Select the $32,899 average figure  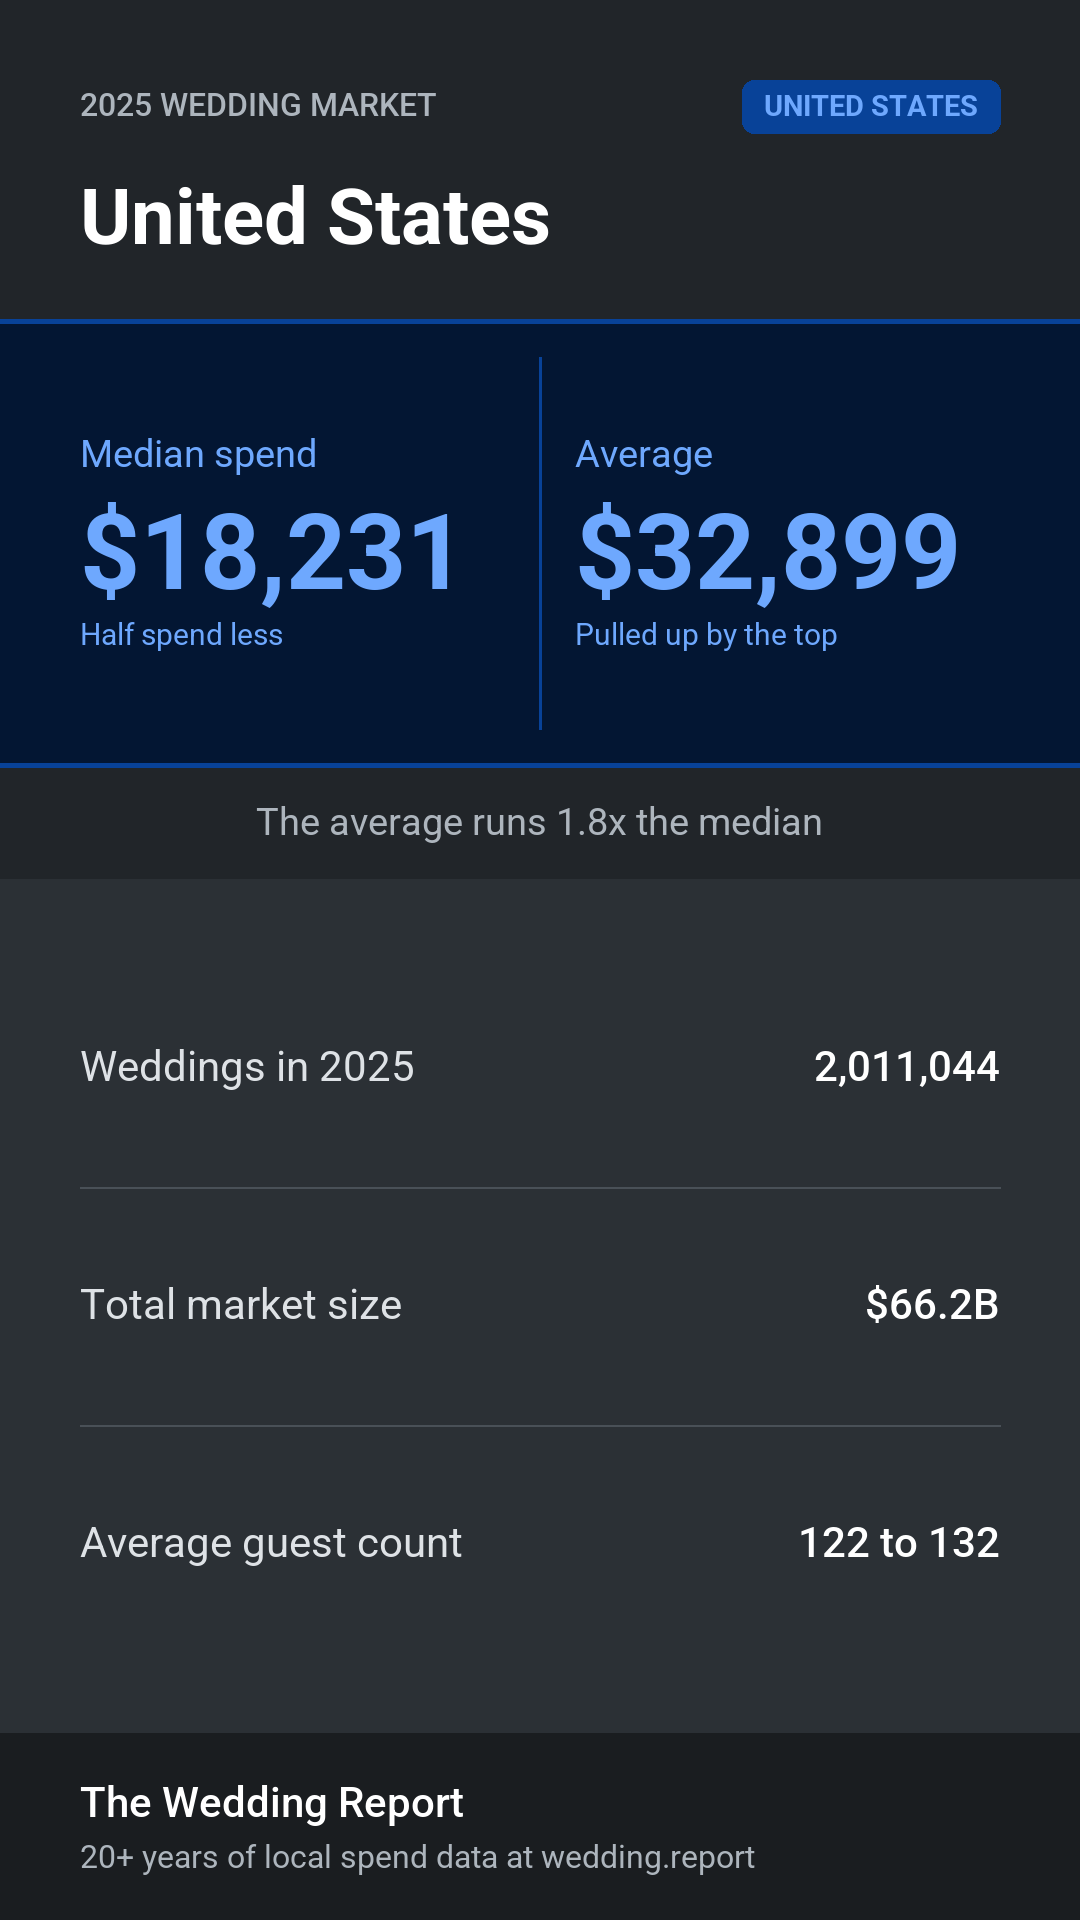coord(767,551)
